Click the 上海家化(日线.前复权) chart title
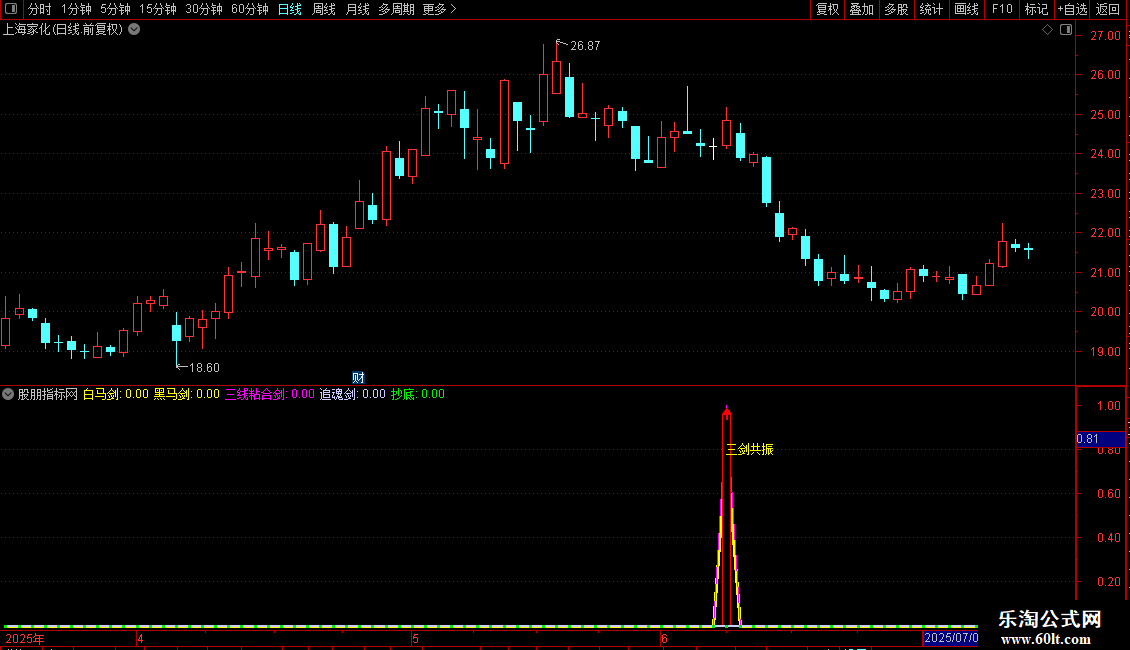 point(63,30)
